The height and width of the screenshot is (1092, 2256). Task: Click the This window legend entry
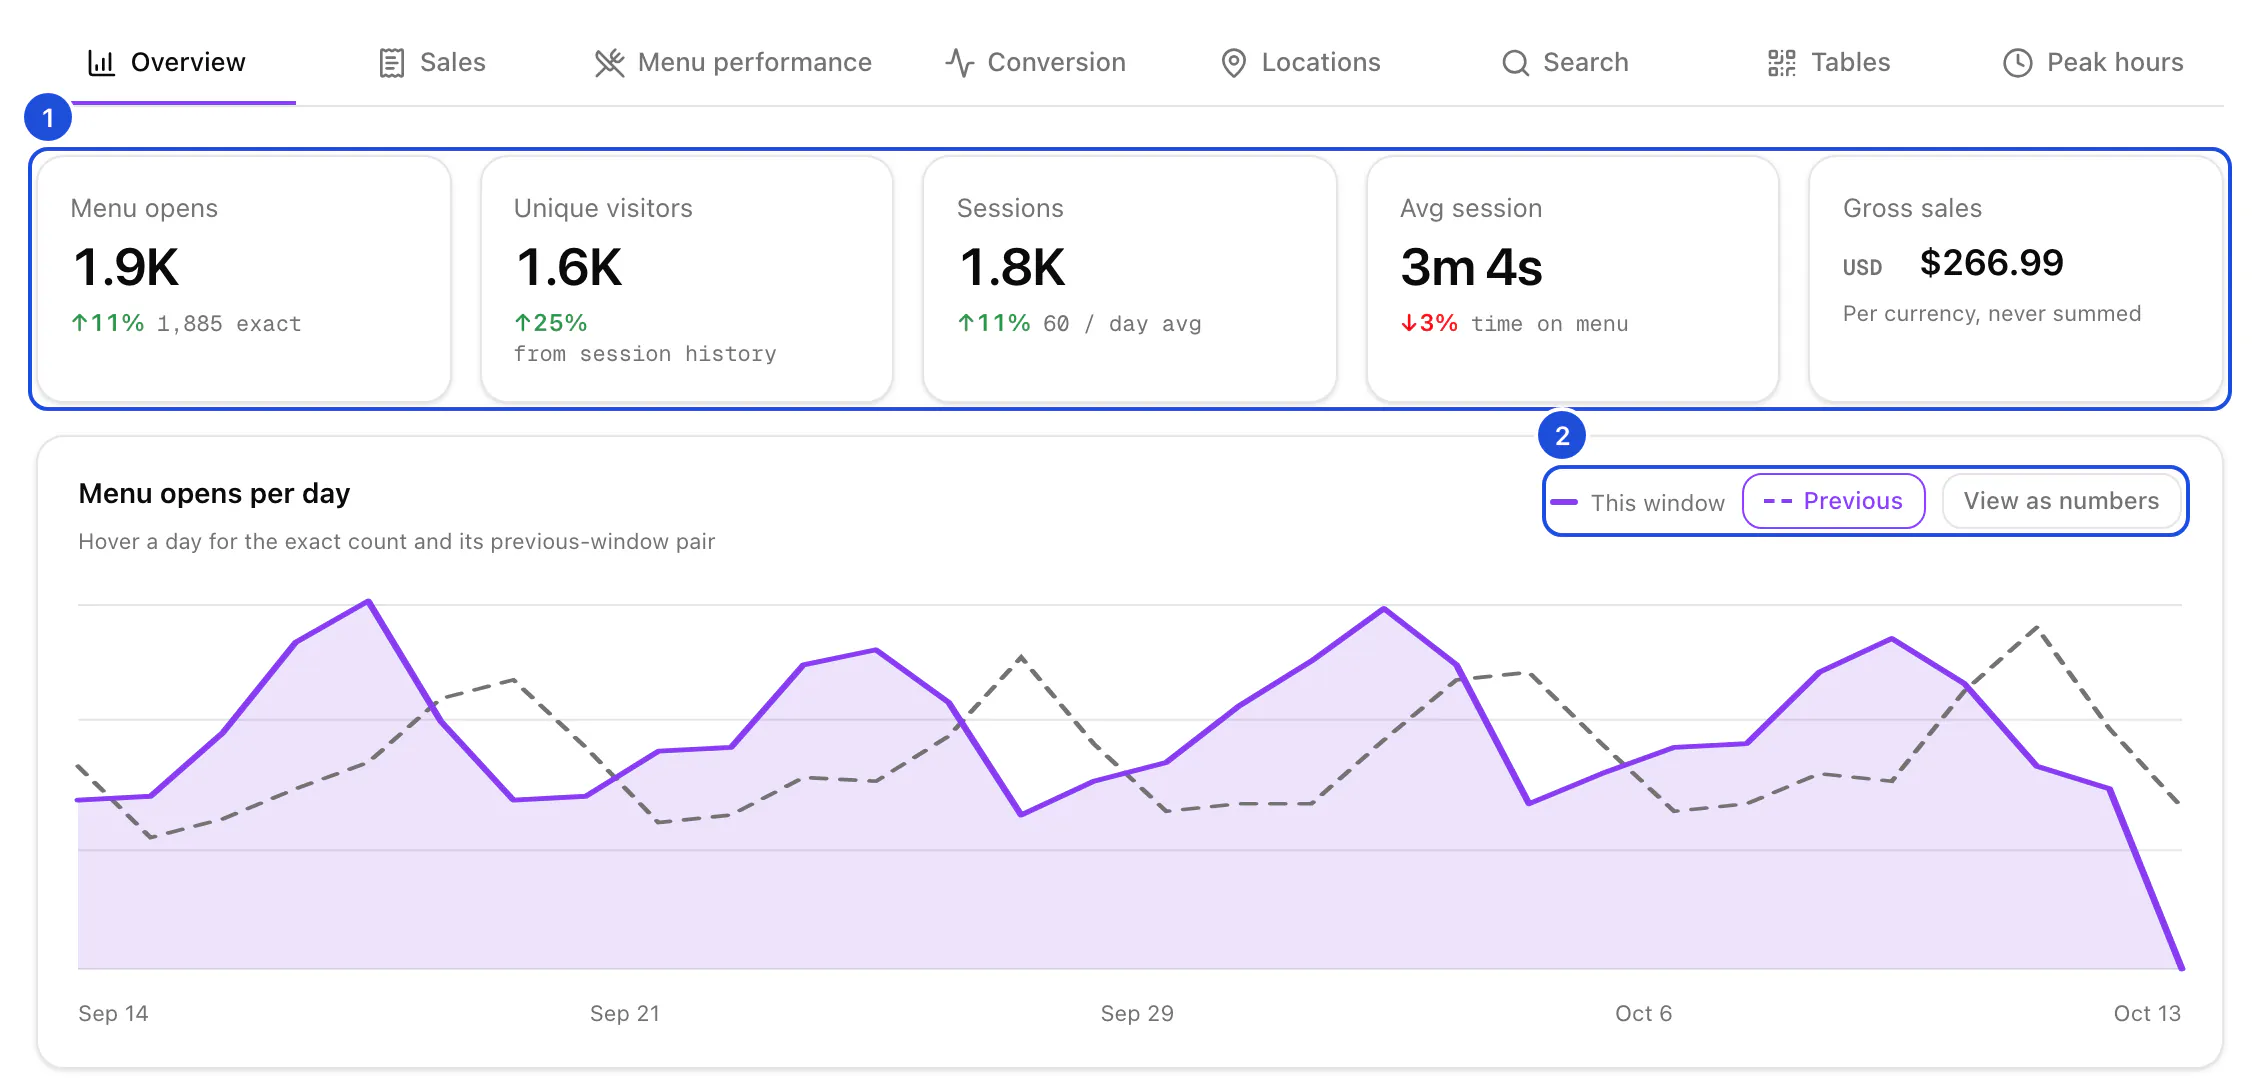point(1638,502)
